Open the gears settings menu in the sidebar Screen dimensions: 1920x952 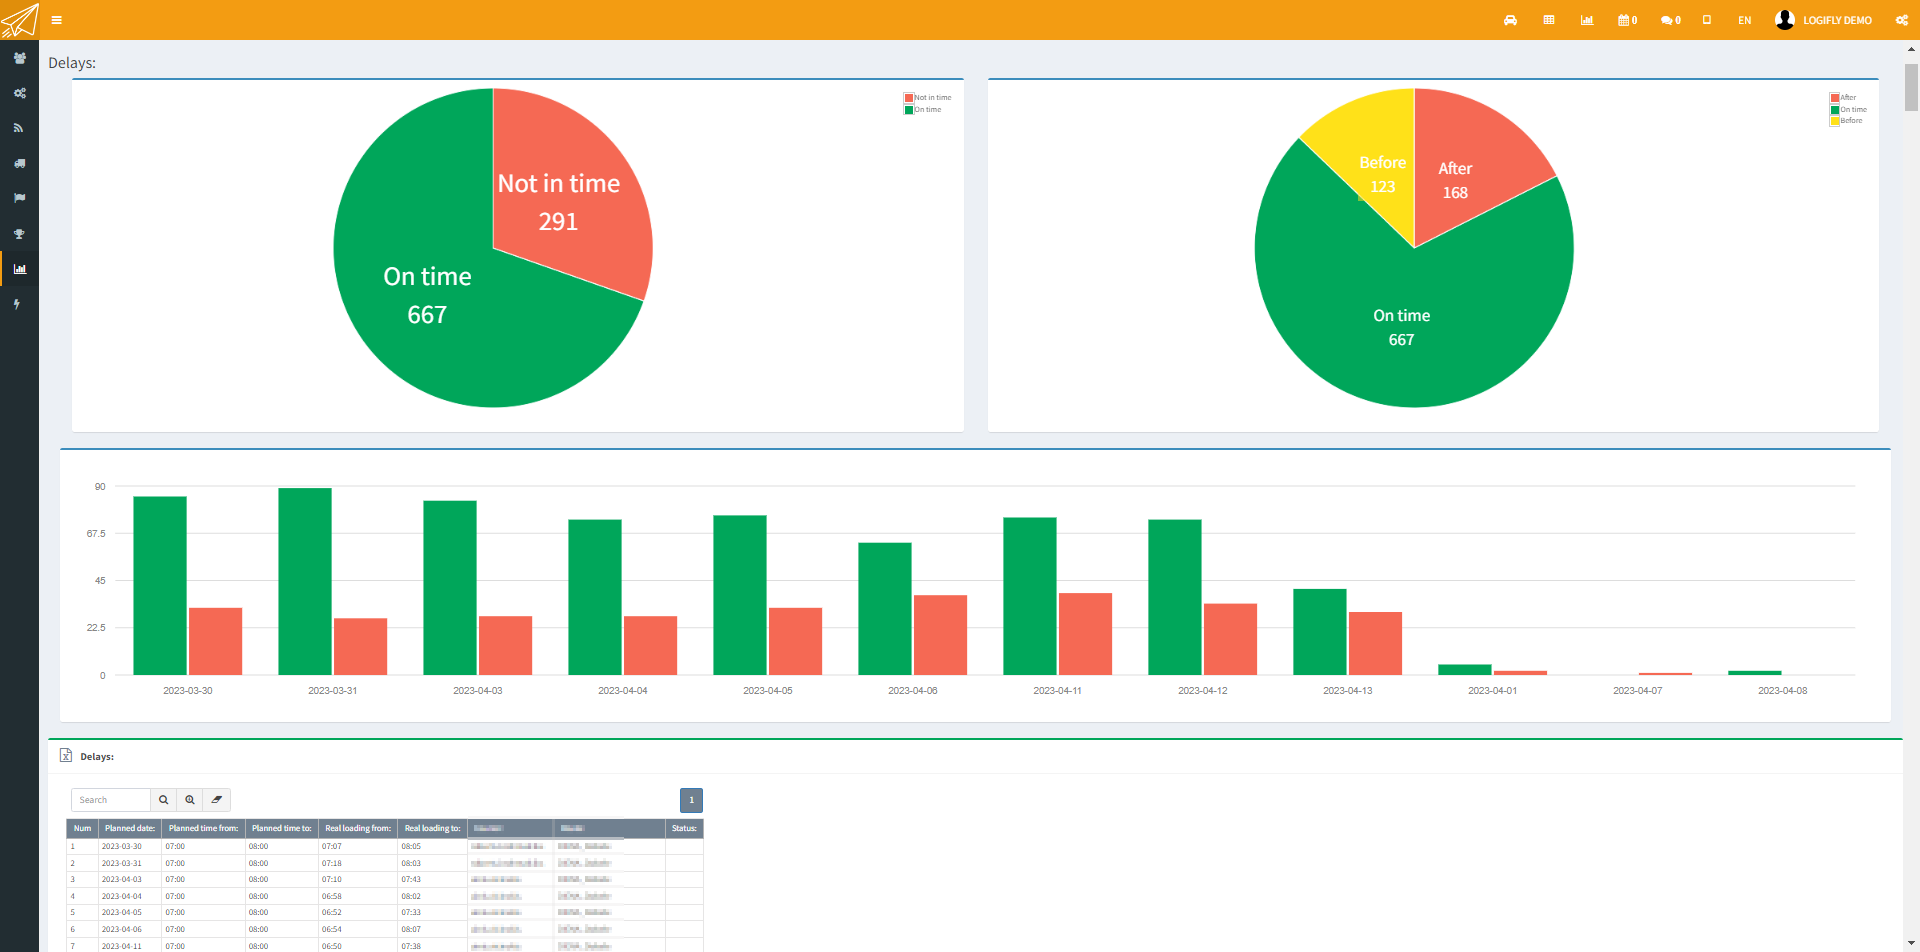(19, 93)
